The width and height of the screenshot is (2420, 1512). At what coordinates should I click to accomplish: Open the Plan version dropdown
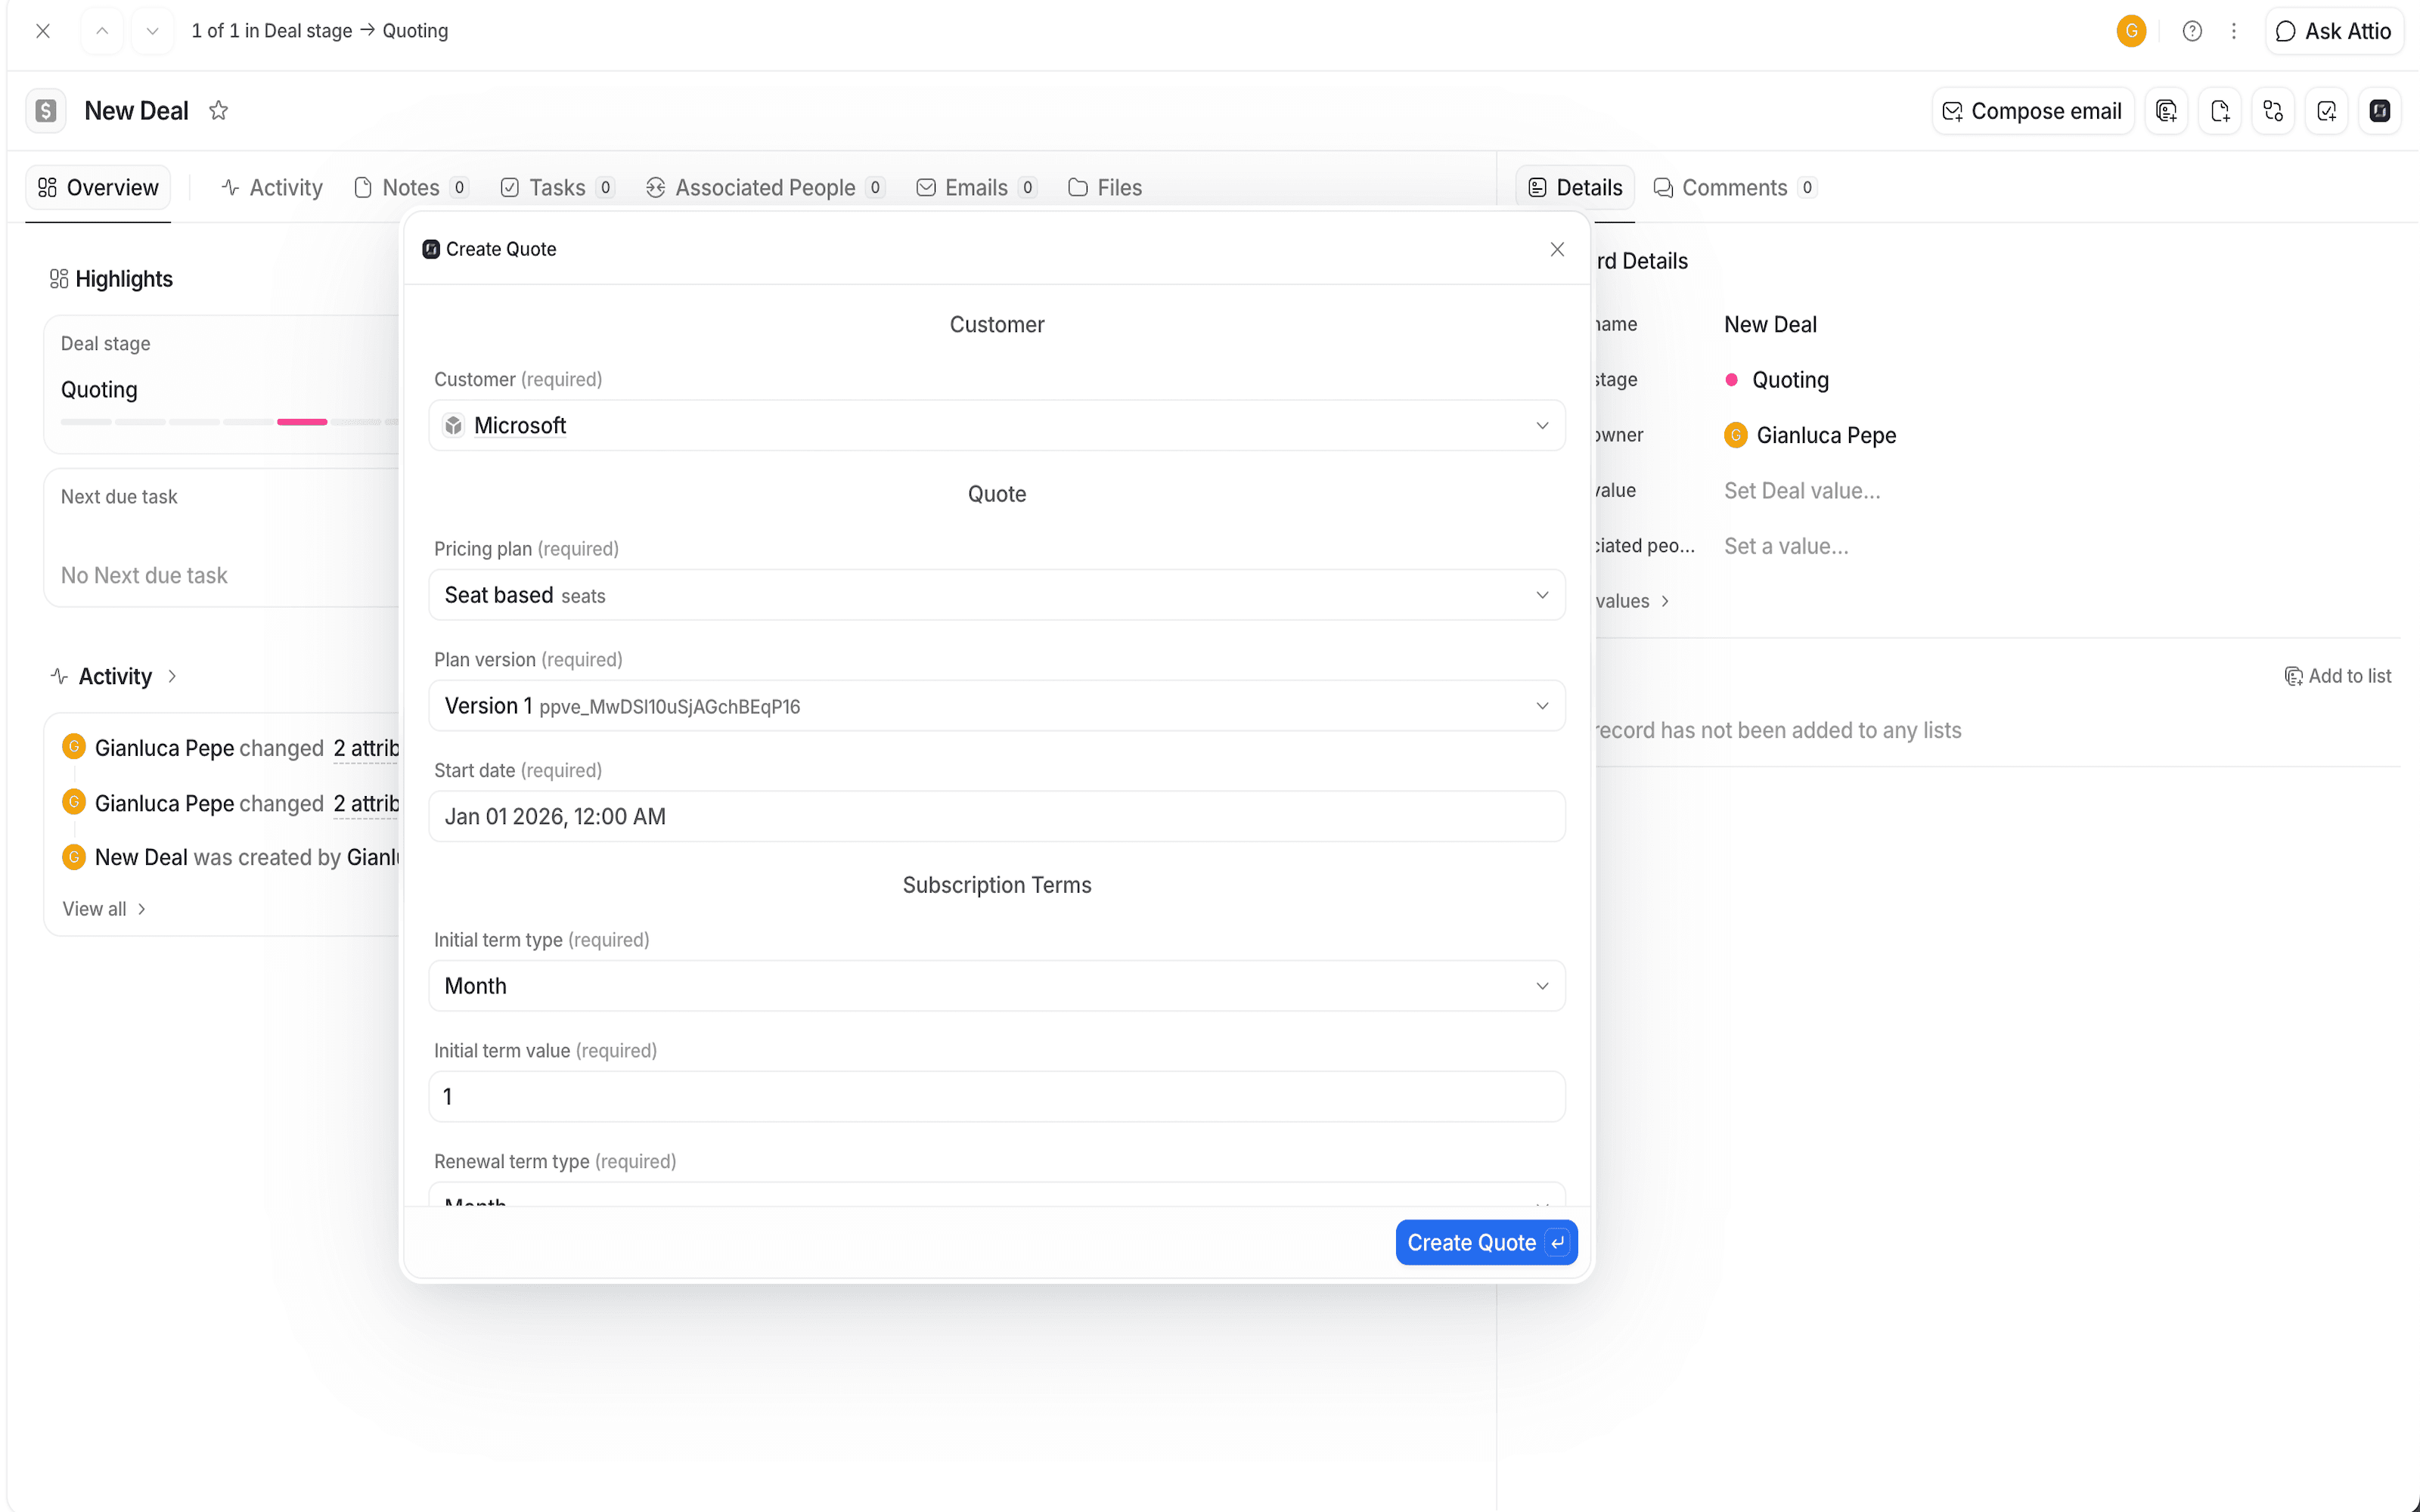(x=996, y=706)
